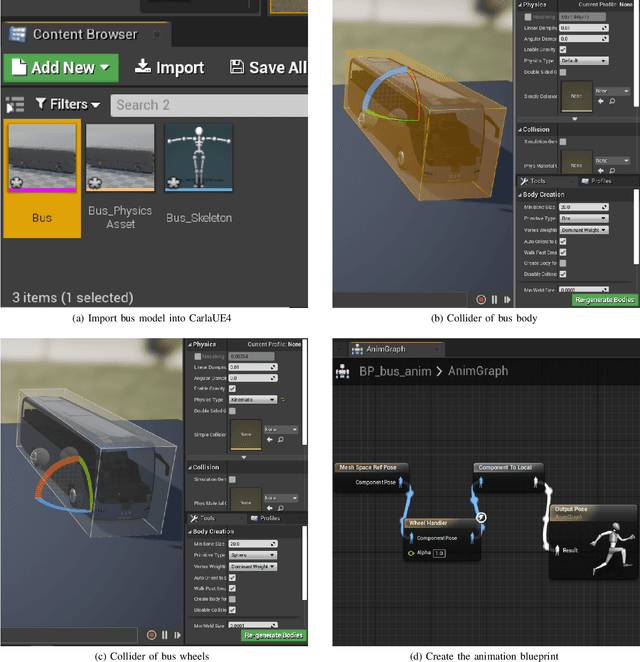Click Simple Collision use-selected arrow, Default physics panel

(601, 101)
